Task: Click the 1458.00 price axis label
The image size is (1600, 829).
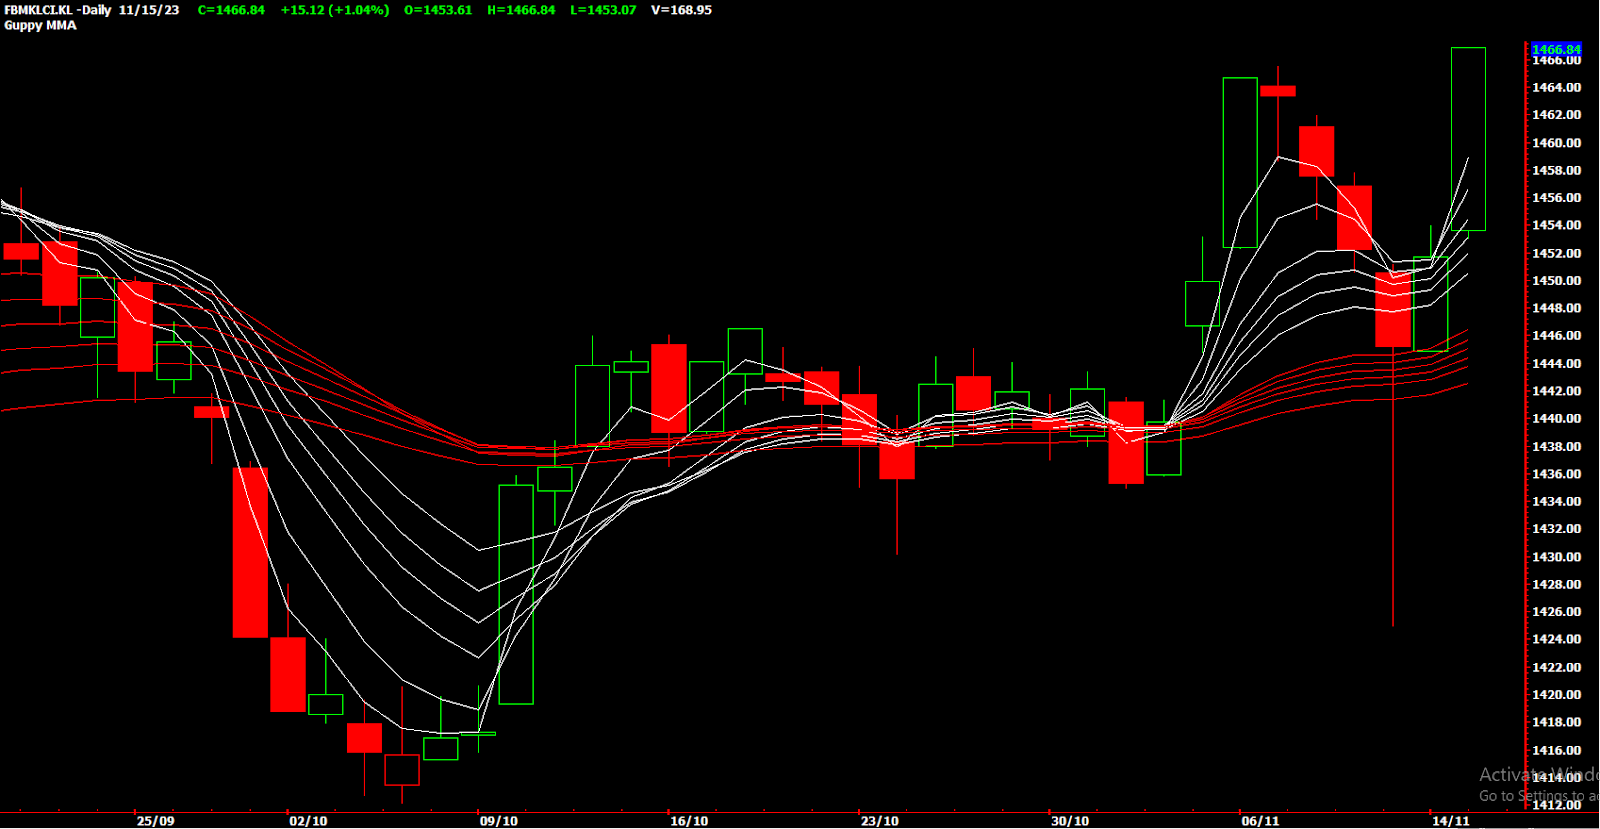Action: point(1557,171)
